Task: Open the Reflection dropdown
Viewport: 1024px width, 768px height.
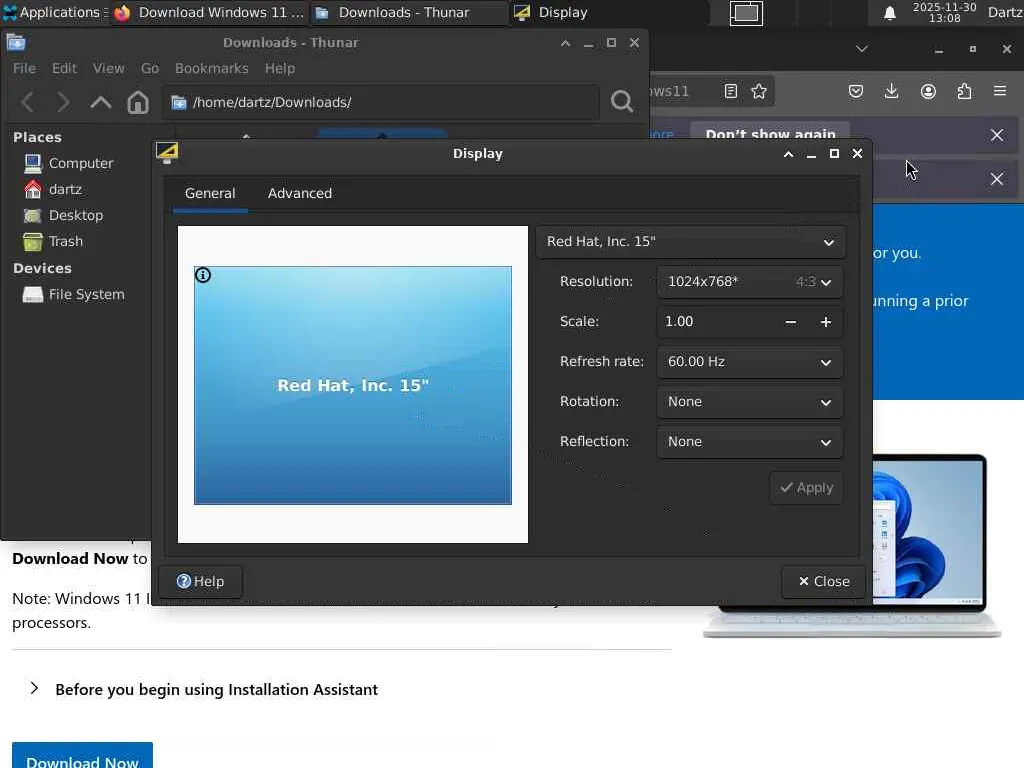Action: click(750, 442)
